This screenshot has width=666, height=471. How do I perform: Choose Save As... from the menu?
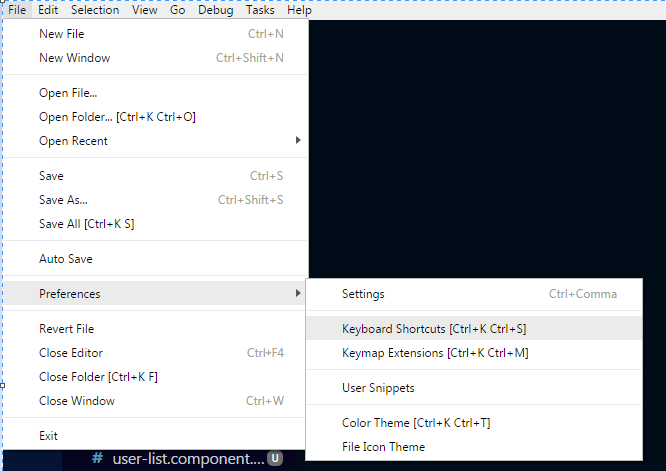tap(63, 200)
